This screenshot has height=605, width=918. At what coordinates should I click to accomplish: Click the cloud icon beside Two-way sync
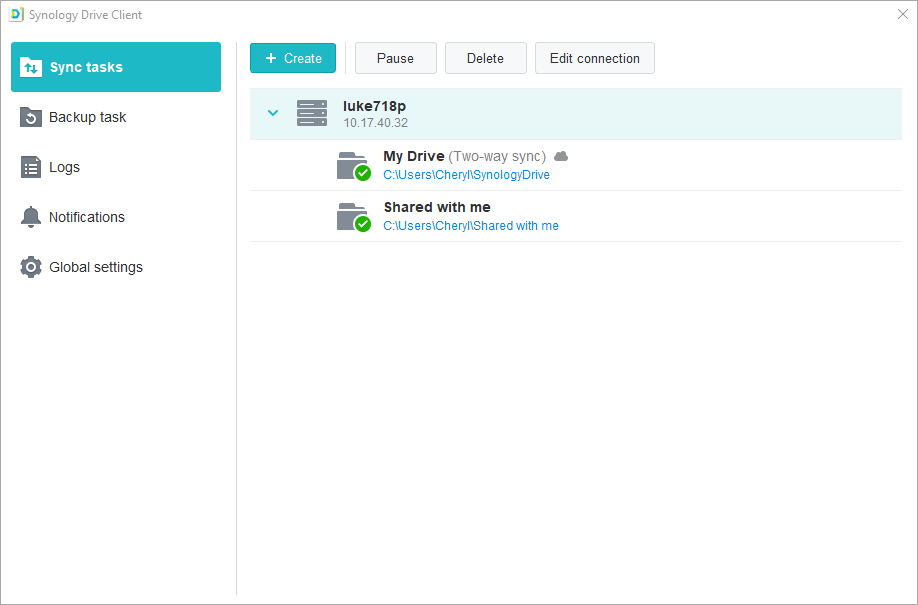point(560,156)
